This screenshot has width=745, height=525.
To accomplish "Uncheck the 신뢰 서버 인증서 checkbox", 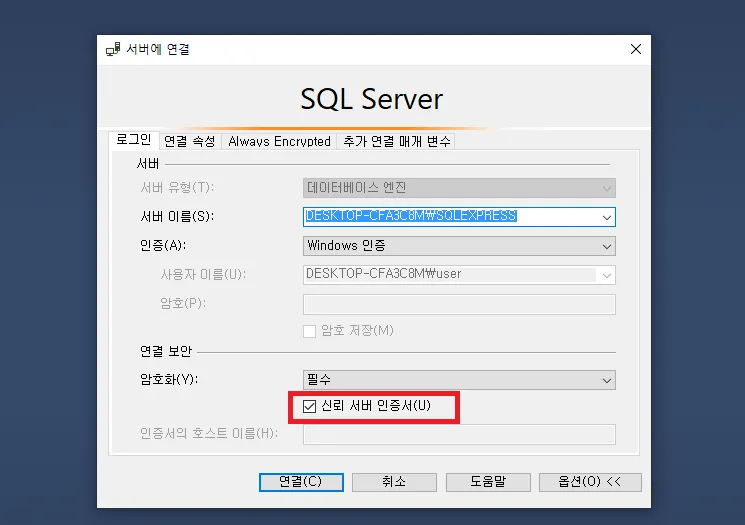I will tap(309, 406).
